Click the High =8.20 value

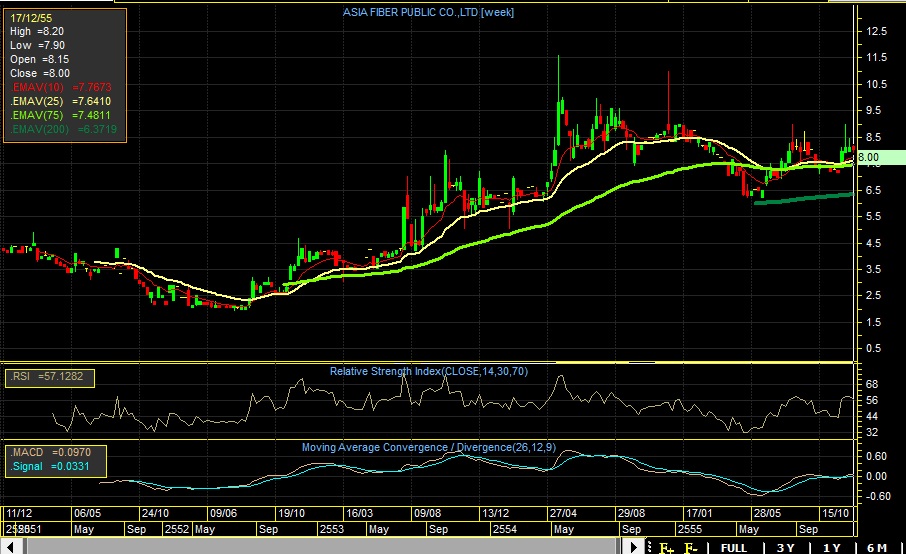pyautogui.click(x=37, y=32)
